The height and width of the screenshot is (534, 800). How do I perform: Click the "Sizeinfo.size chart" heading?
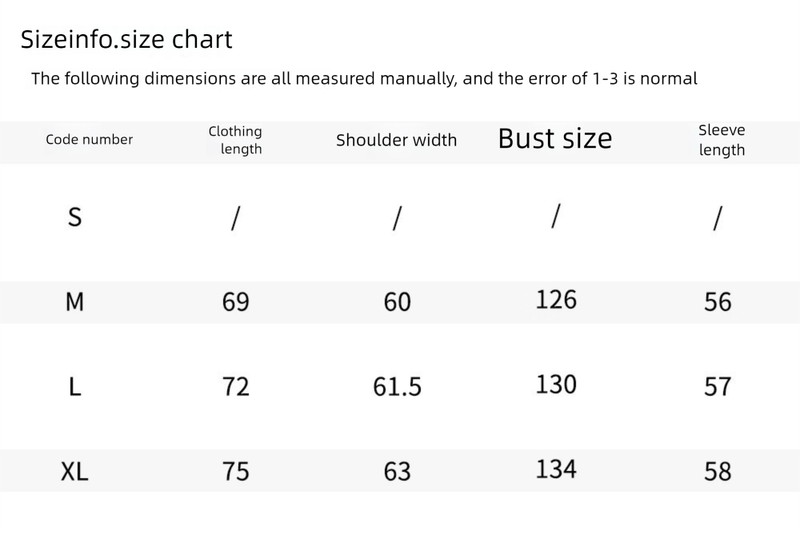127,40
